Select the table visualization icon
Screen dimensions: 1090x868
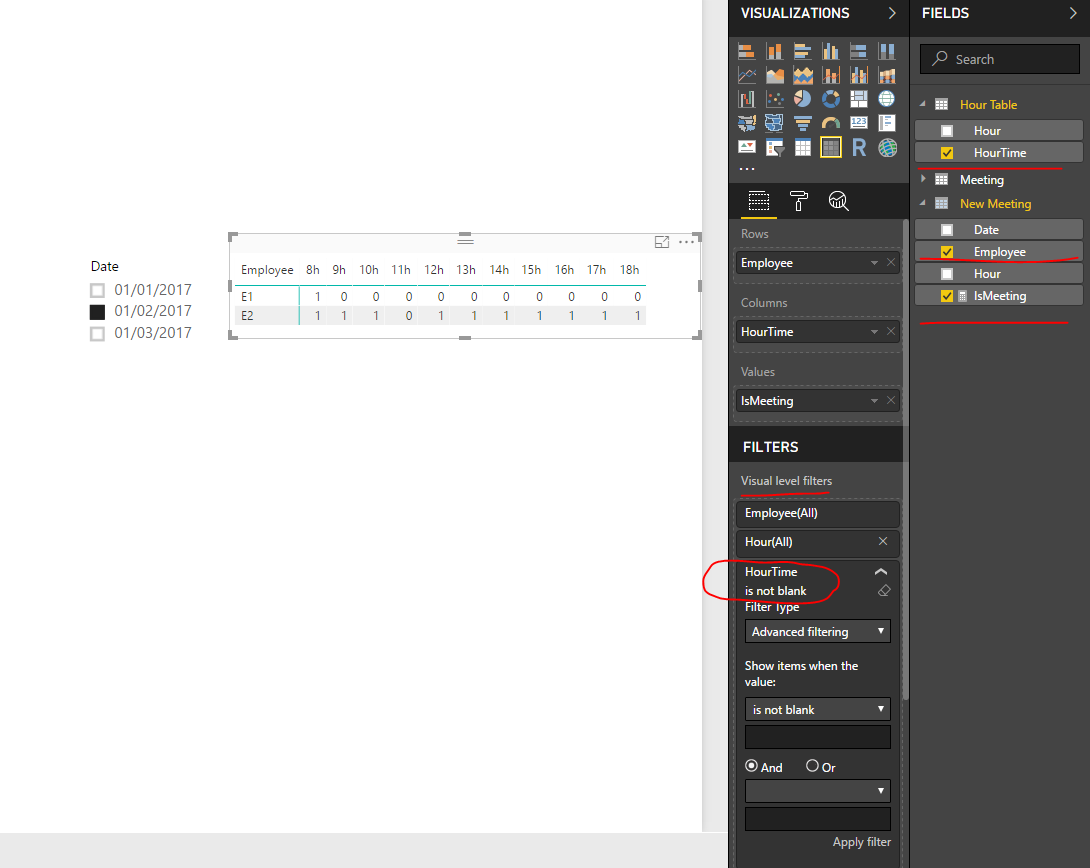(802, 147)
